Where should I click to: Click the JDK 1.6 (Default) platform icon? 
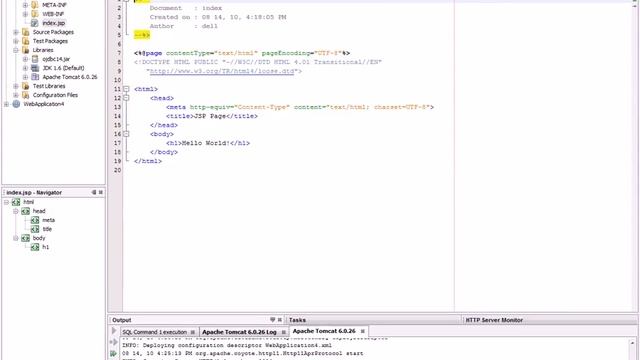point(35,68)
